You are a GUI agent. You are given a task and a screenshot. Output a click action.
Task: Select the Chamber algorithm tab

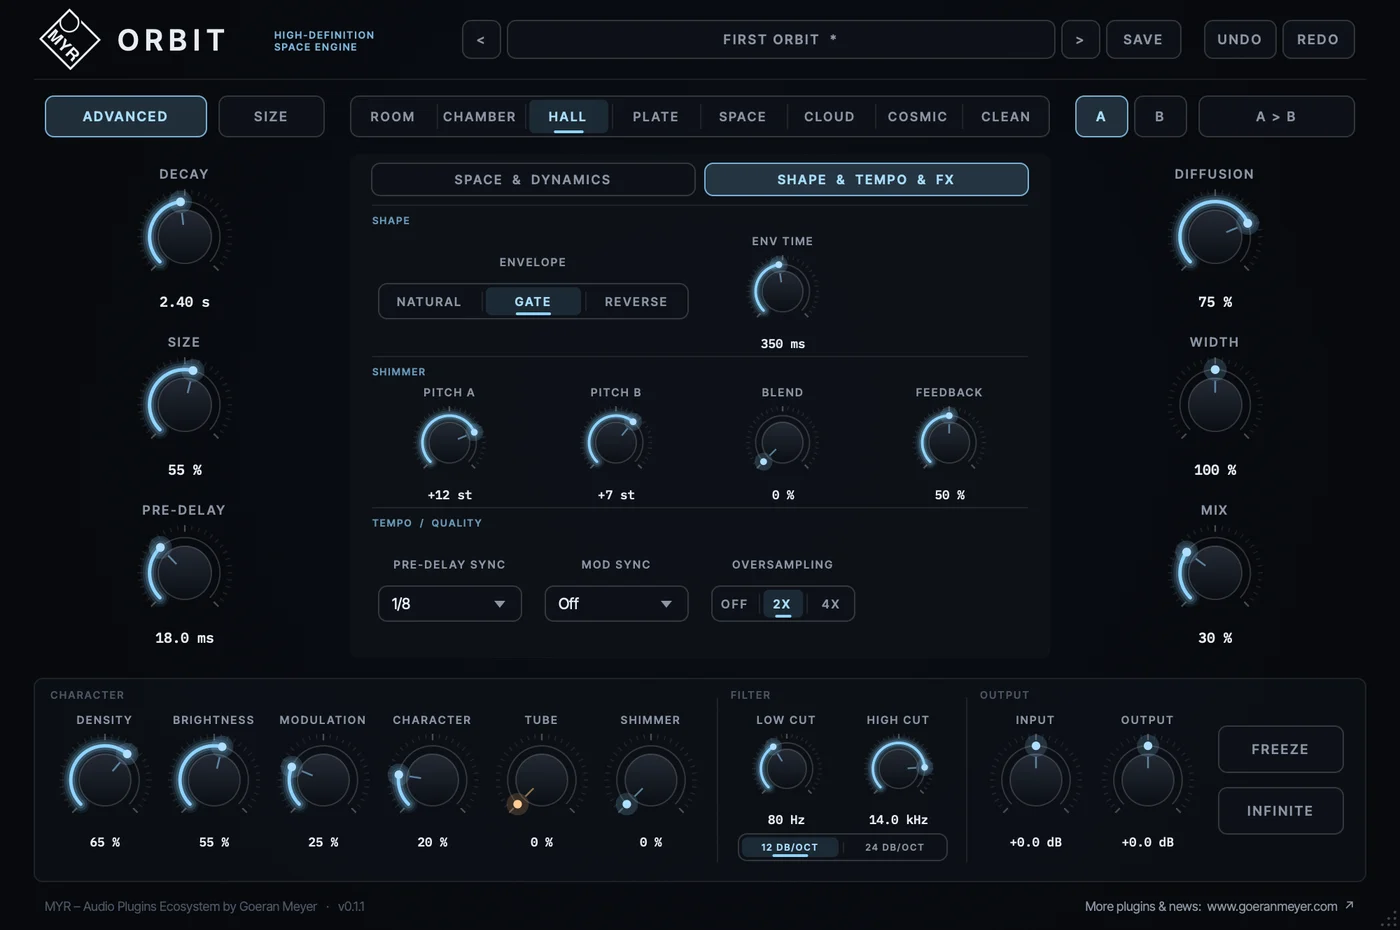(480, 117)
